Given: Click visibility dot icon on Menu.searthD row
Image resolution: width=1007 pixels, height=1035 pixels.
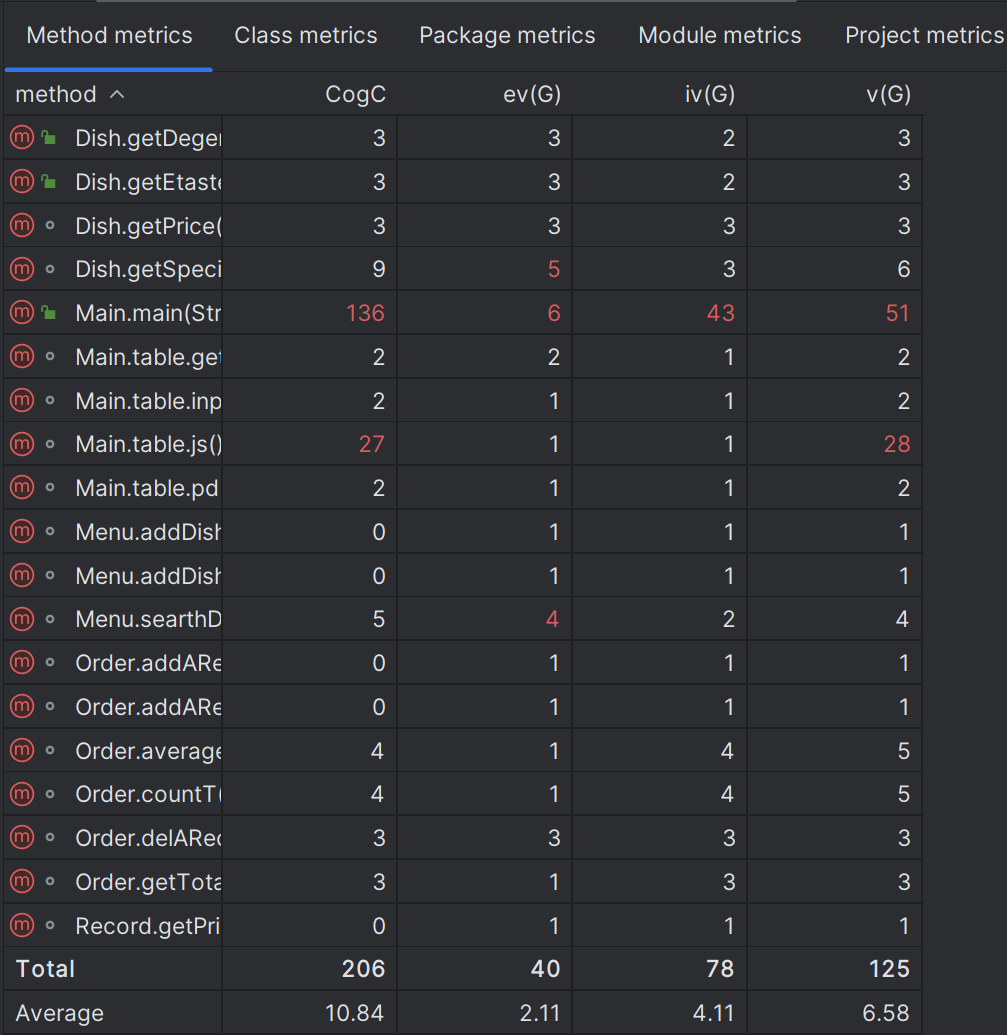Looking at the screenshot, I should pos(50,618).
